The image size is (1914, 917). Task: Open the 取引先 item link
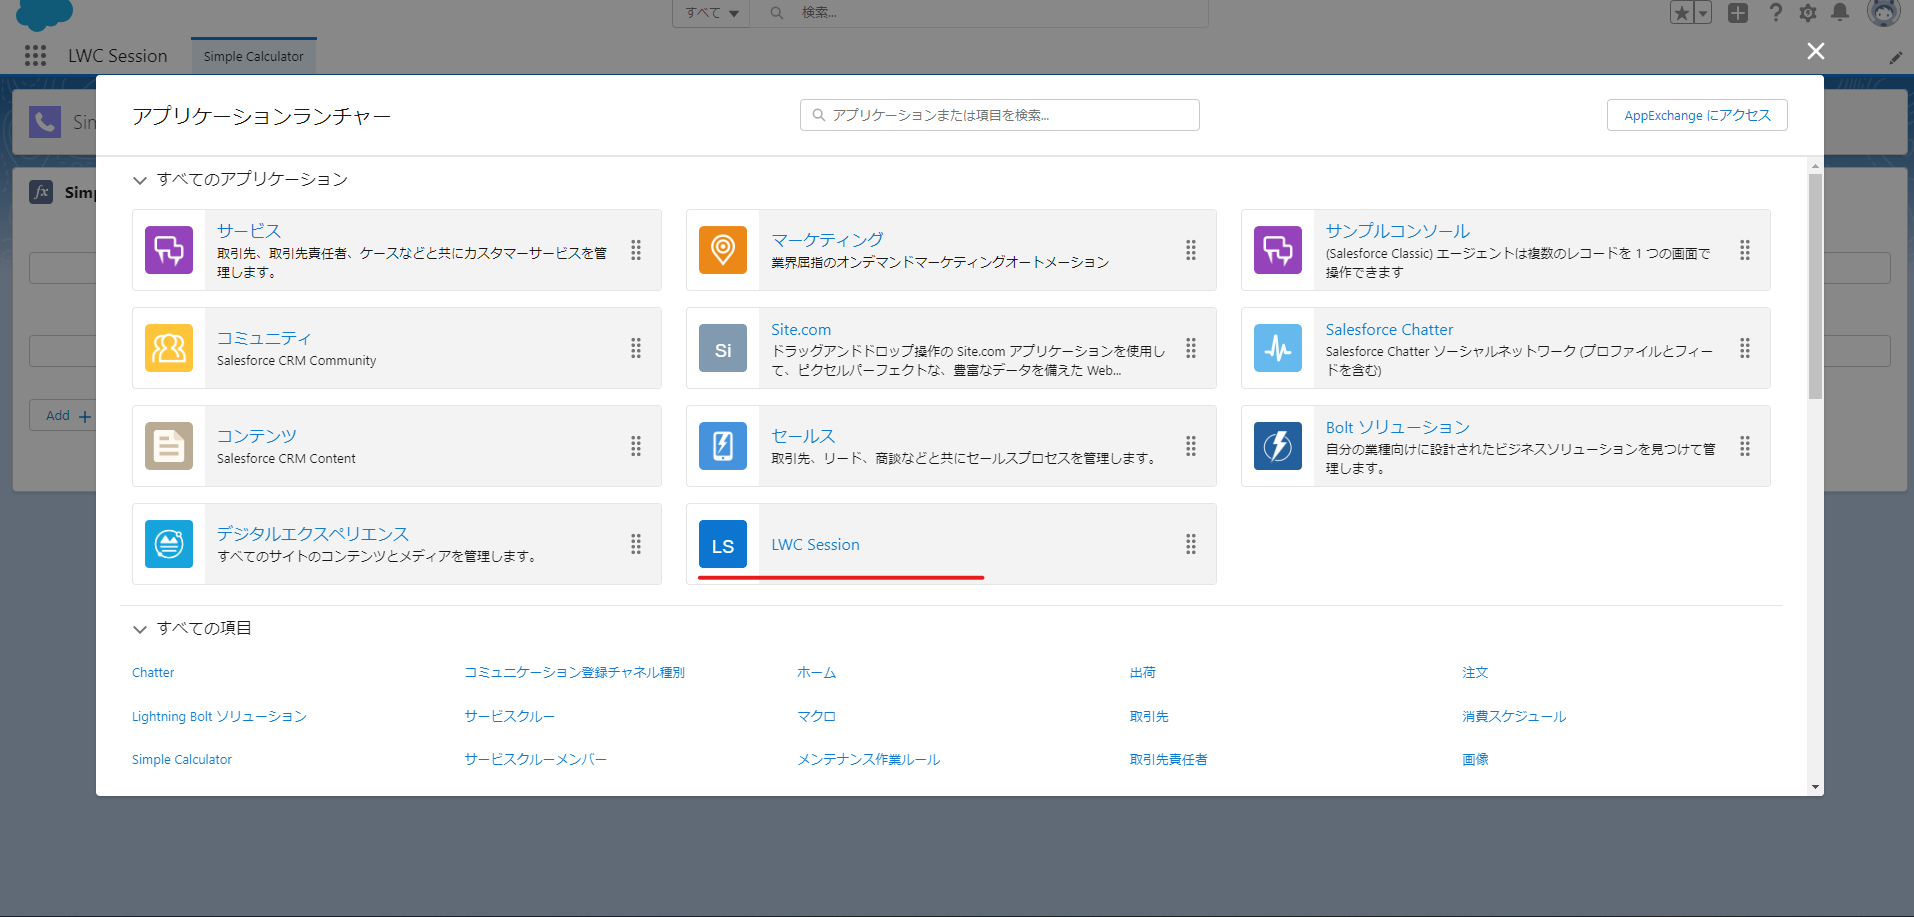(x=1149, y=717)
